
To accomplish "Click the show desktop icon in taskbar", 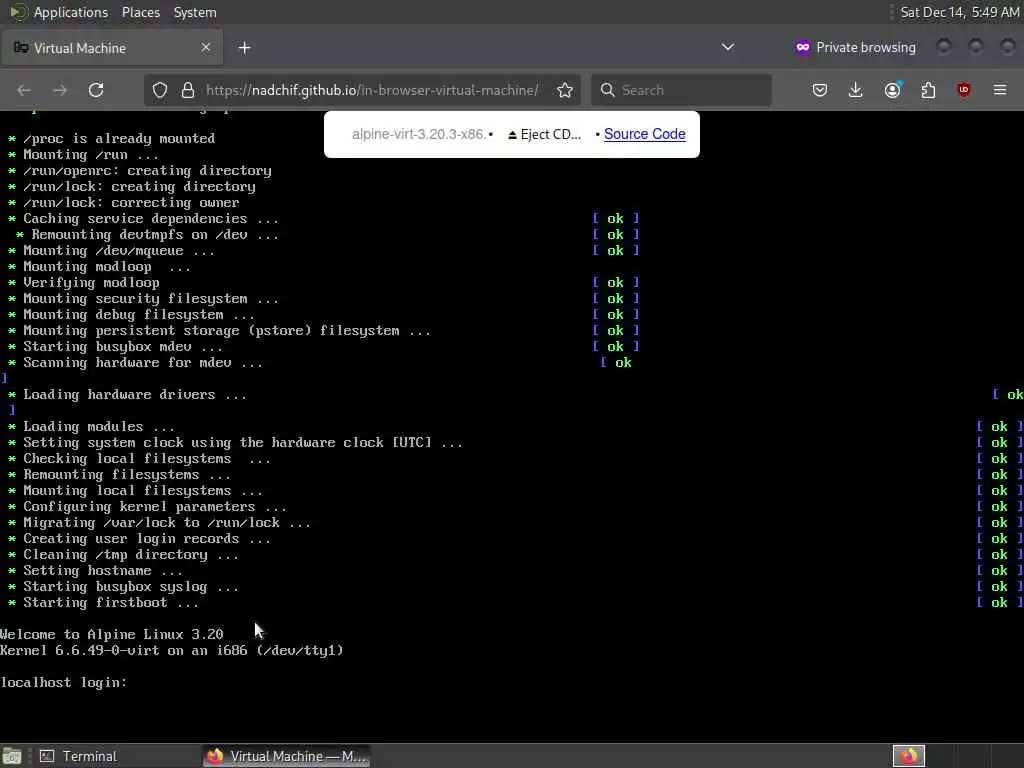I will [x=12, y=756].
